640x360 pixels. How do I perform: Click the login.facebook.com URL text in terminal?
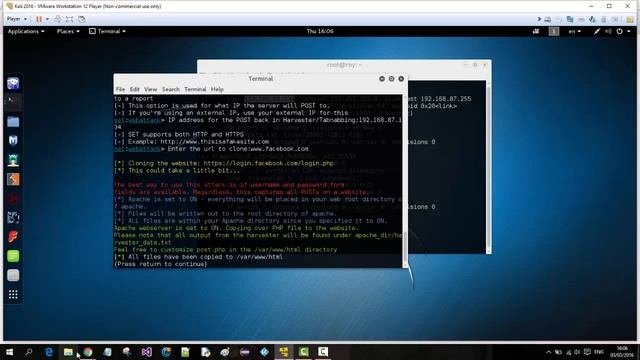(x=268, y=163)
